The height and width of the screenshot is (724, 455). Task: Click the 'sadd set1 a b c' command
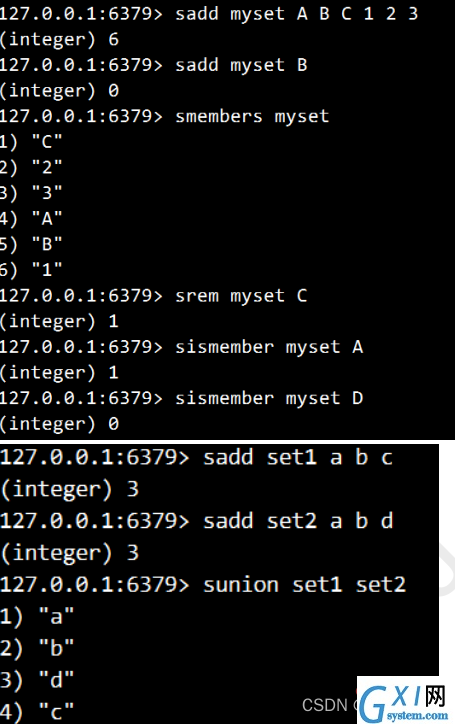pyautogui.click(x=298, y=458)
